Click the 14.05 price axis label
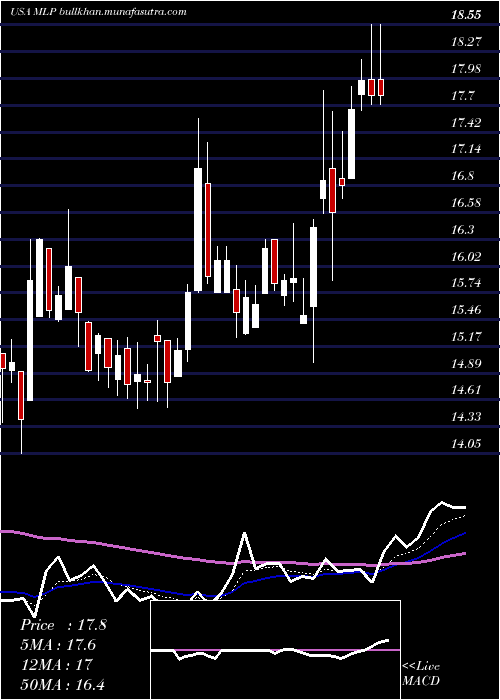 pyautogui.click(x=466, y=443)
